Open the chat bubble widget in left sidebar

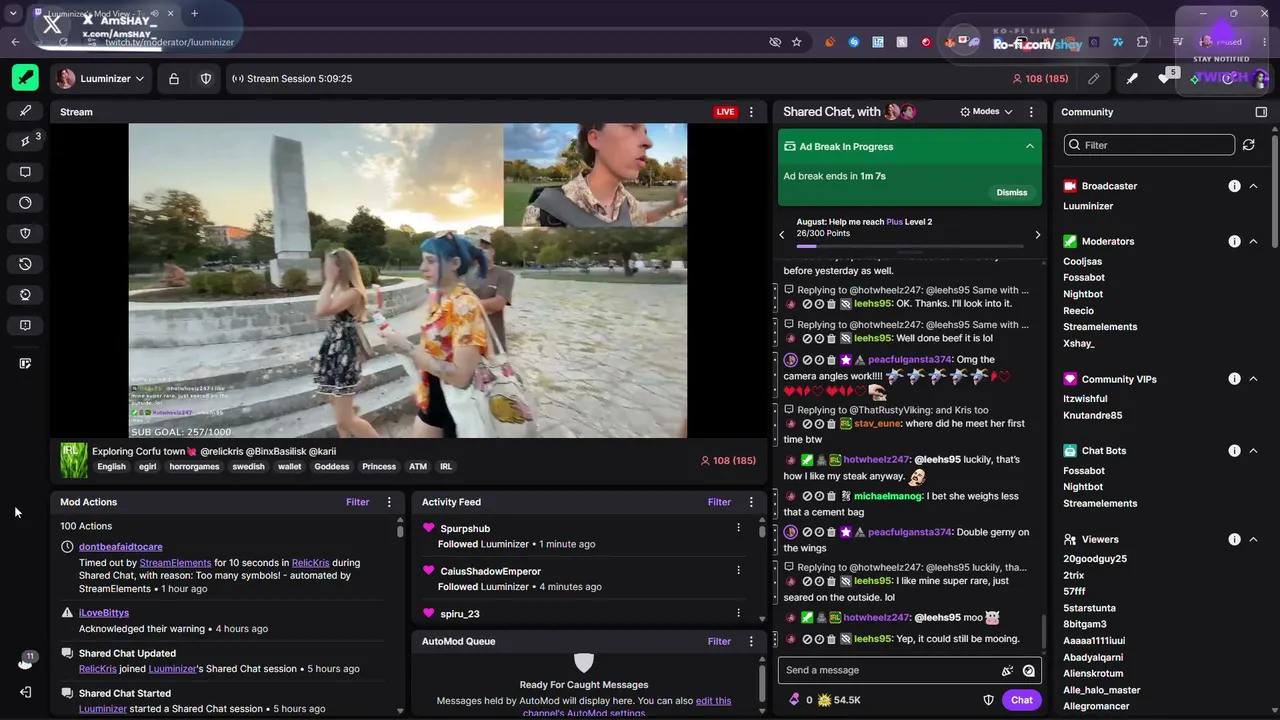click(x=25, y=172)
